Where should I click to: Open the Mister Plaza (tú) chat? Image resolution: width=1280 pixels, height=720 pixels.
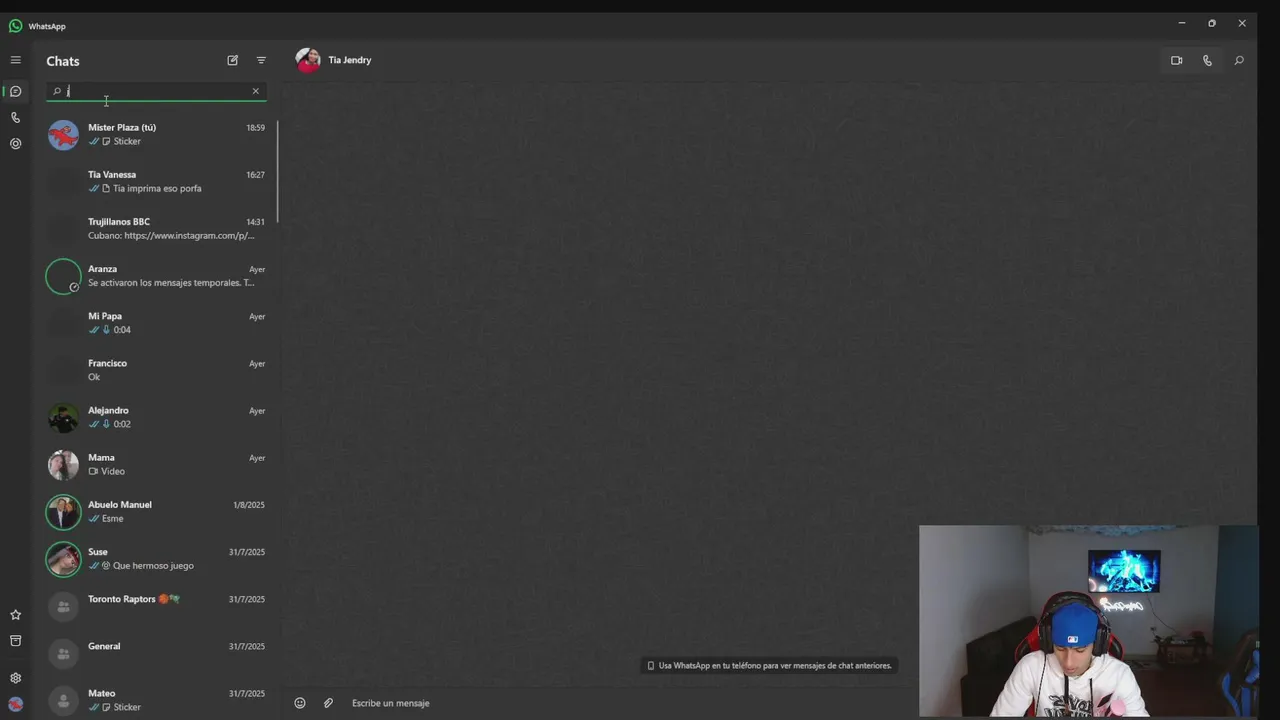point(156,134)
